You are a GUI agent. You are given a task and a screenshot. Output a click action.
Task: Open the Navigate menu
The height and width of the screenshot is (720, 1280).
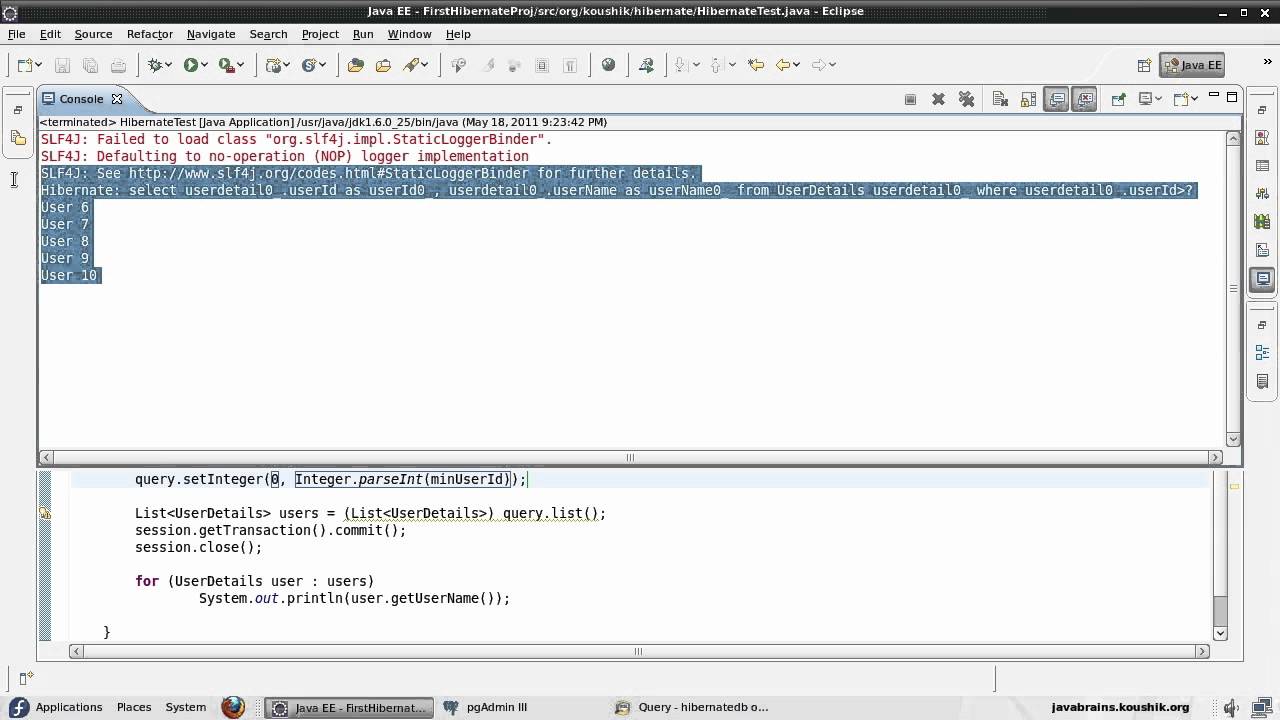pos(211,34)
